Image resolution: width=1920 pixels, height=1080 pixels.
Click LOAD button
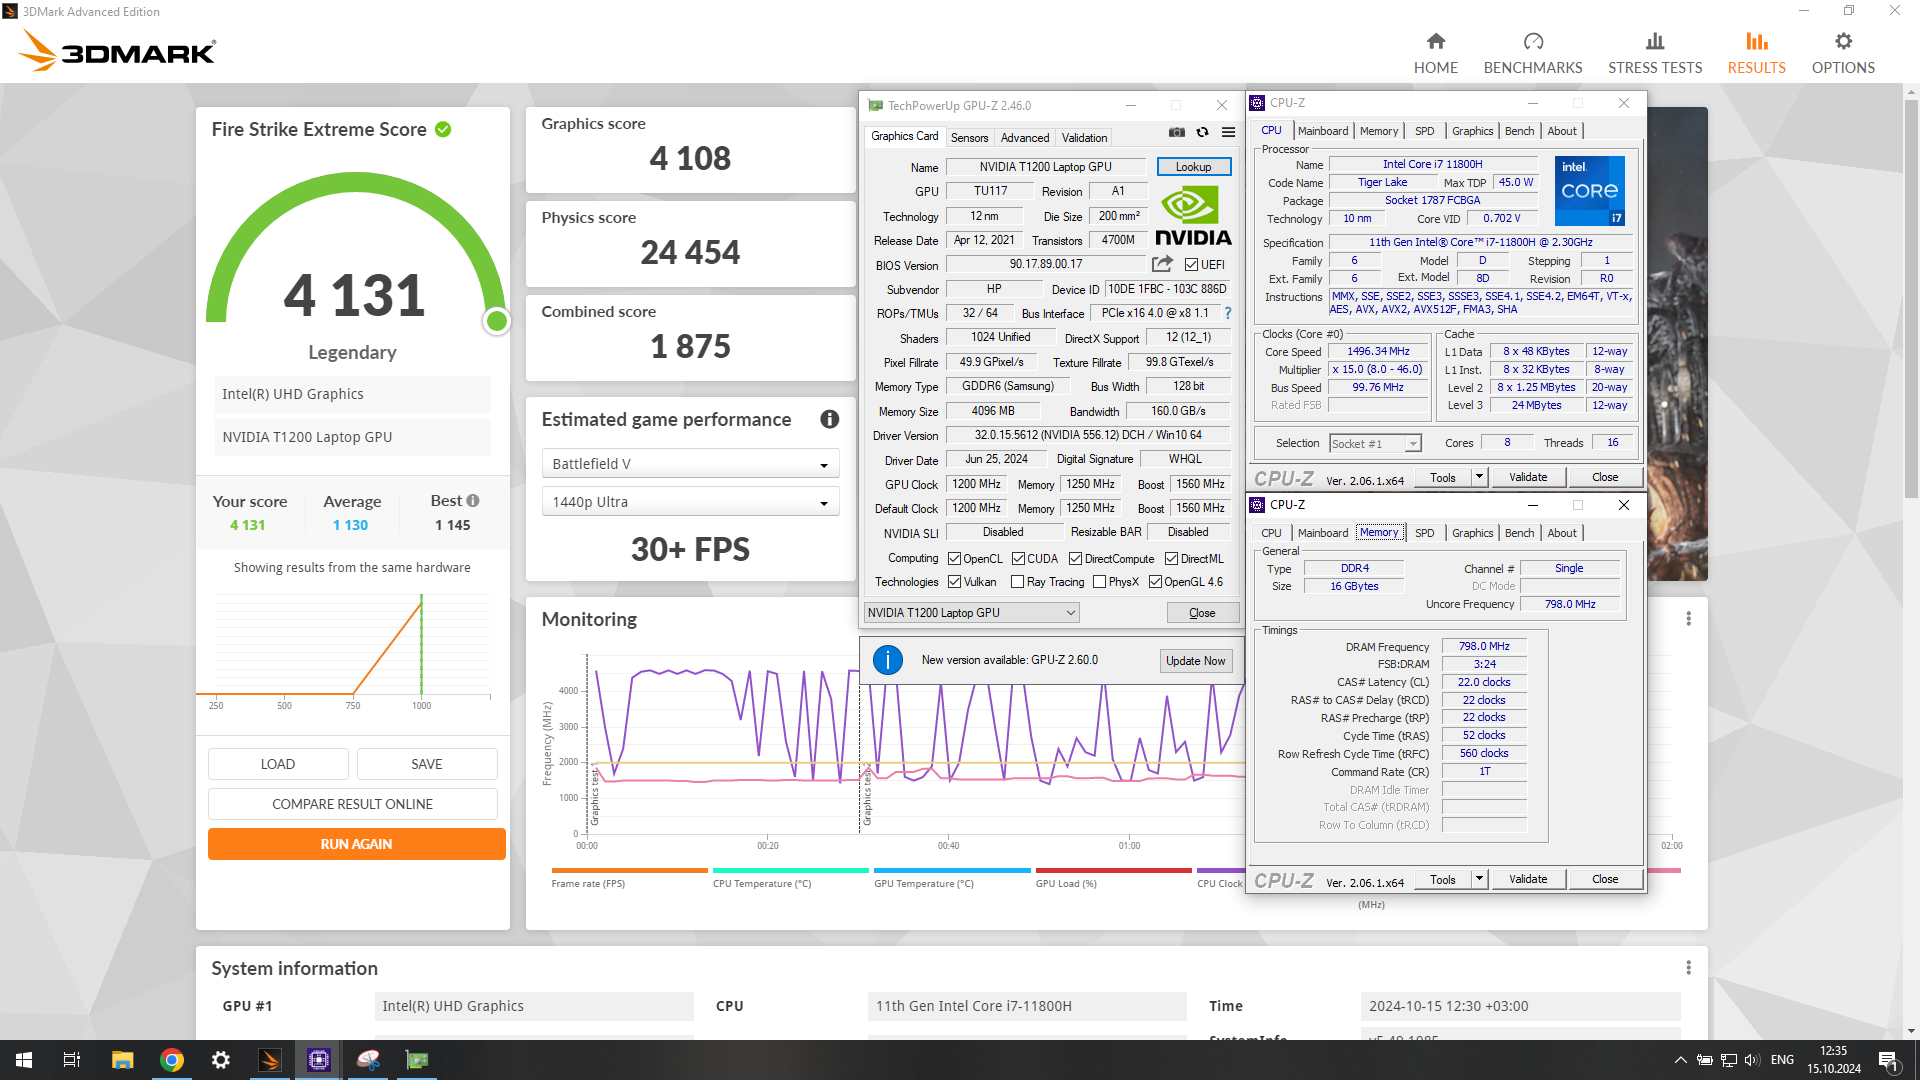[x=278, y=764]
